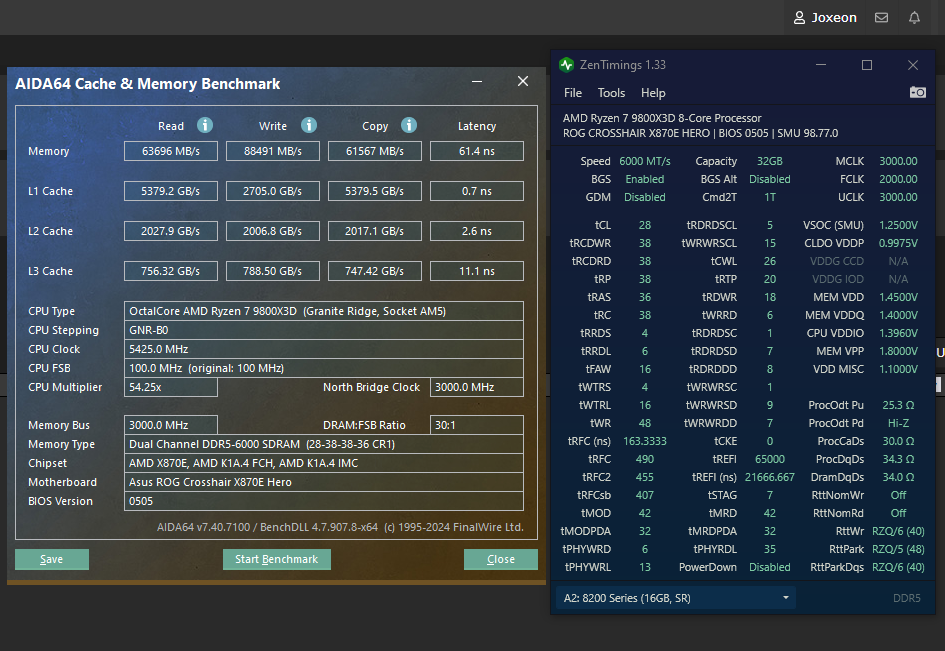Click the FCLK 2000.00 value
Screen dimensions: 945x651
coord(898,179)
